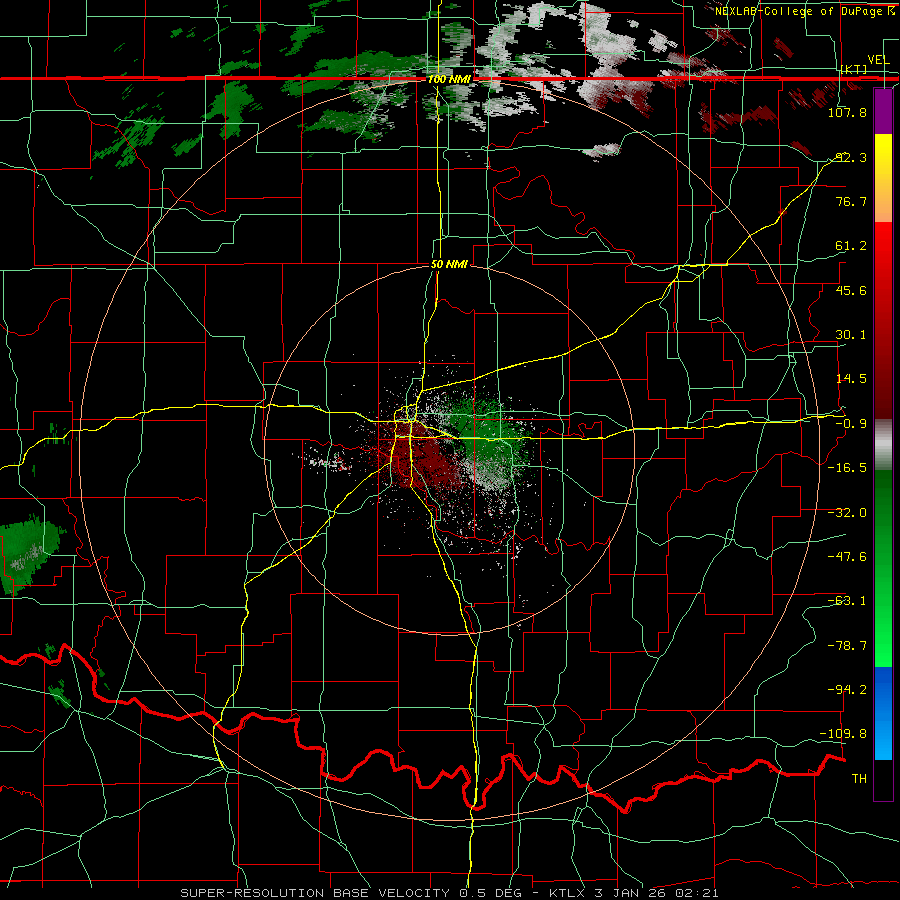The width and height of the screenshot is (900, 900).
Task: Click the 14.5 scale value
Action: pyautogui.click(x=851, y=379)
